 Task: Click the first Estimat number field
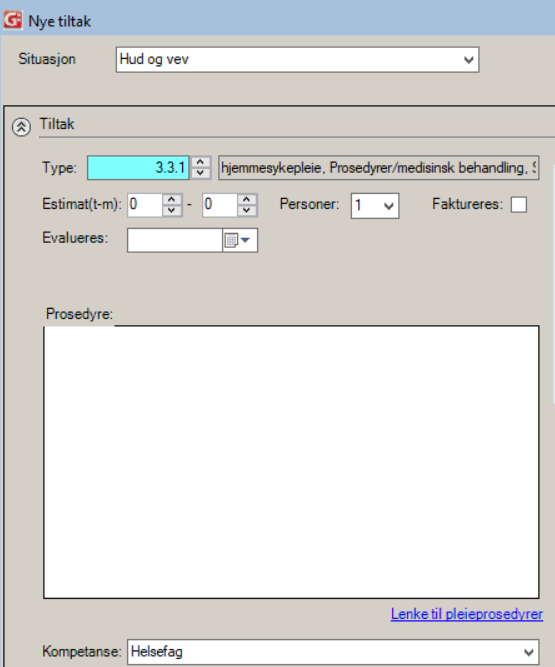coord(145,205)
